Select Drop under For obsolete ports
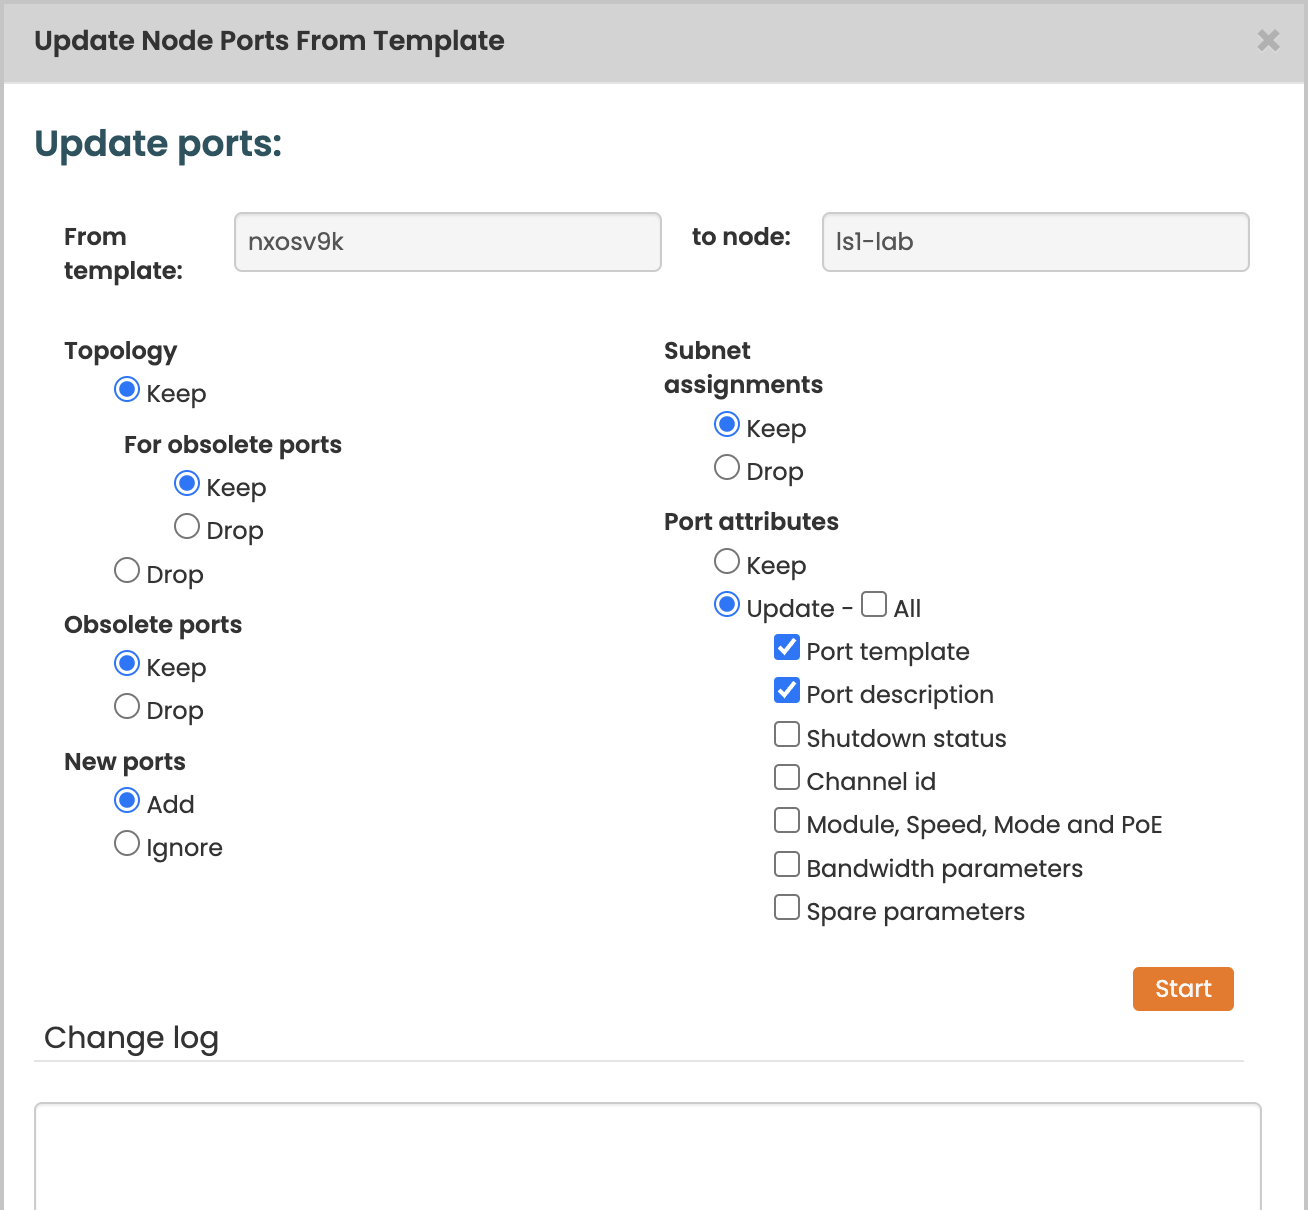This screenshot has height=1210, width=1308. [187, 527]
